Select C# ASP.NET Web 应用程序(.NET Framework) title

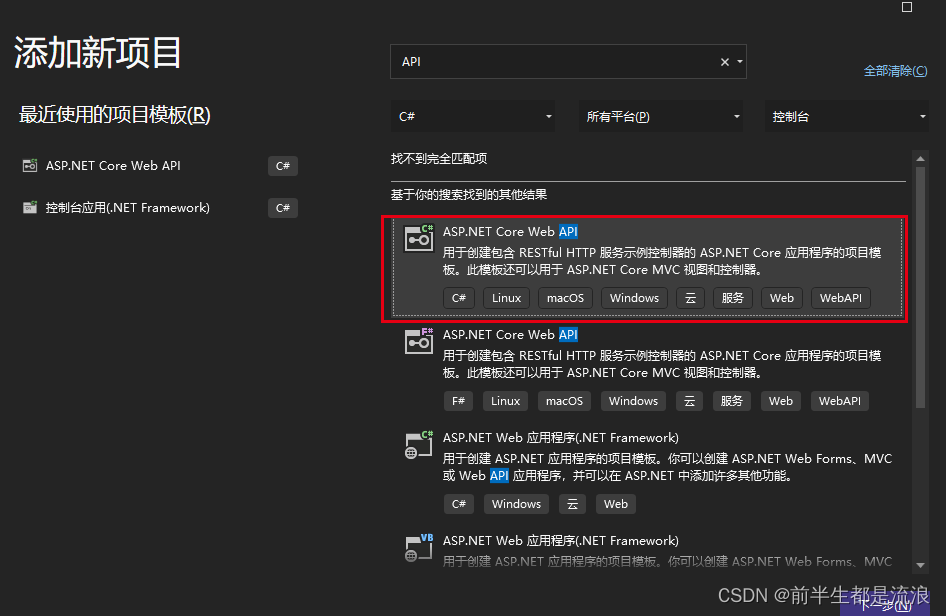click(x=560, y=437)
